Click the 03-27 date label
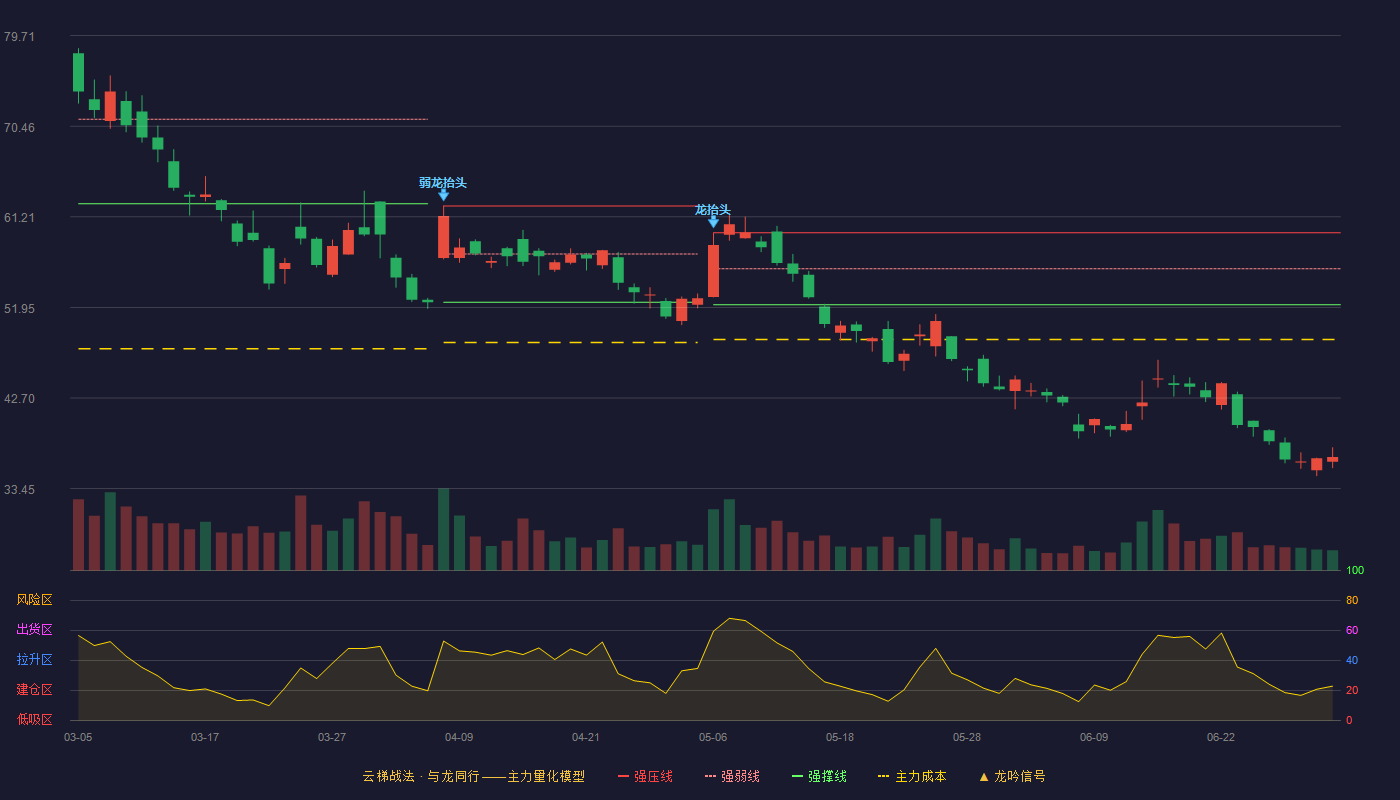The width and height of the screenshot is (1400, 800). 332,737
